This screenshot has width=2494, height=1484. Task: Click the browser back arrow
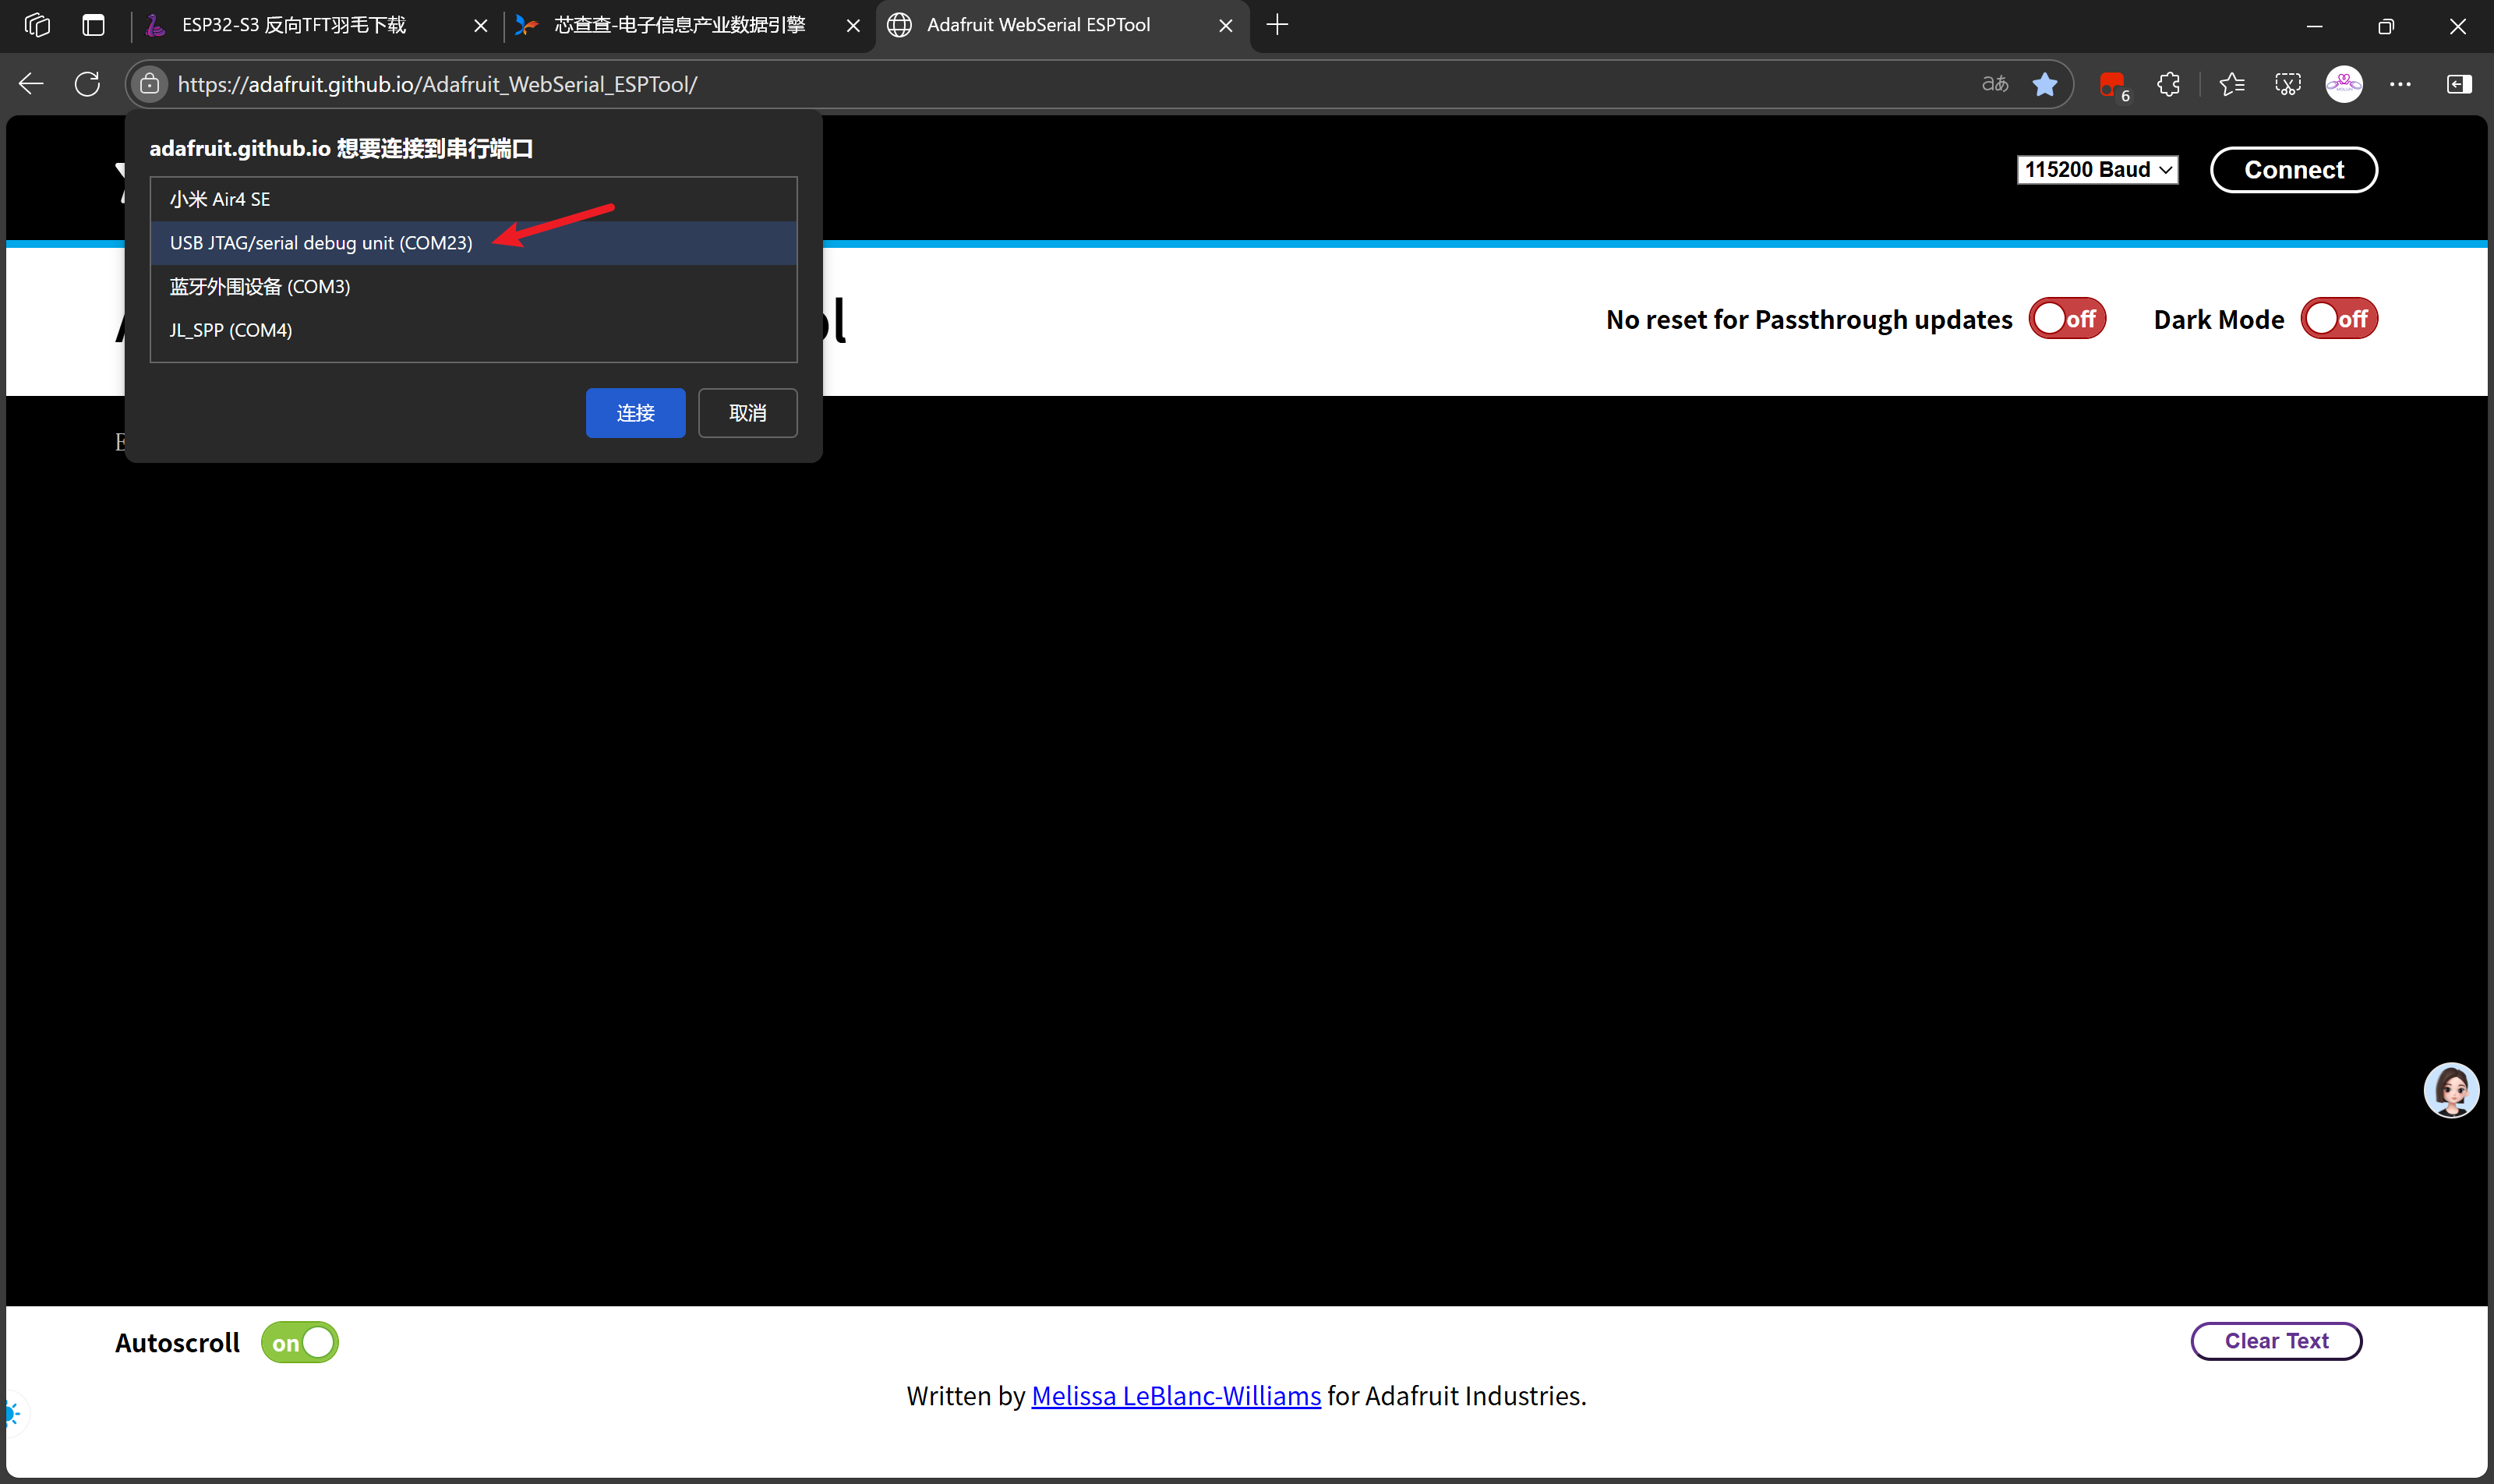click(x=32, y=84)
